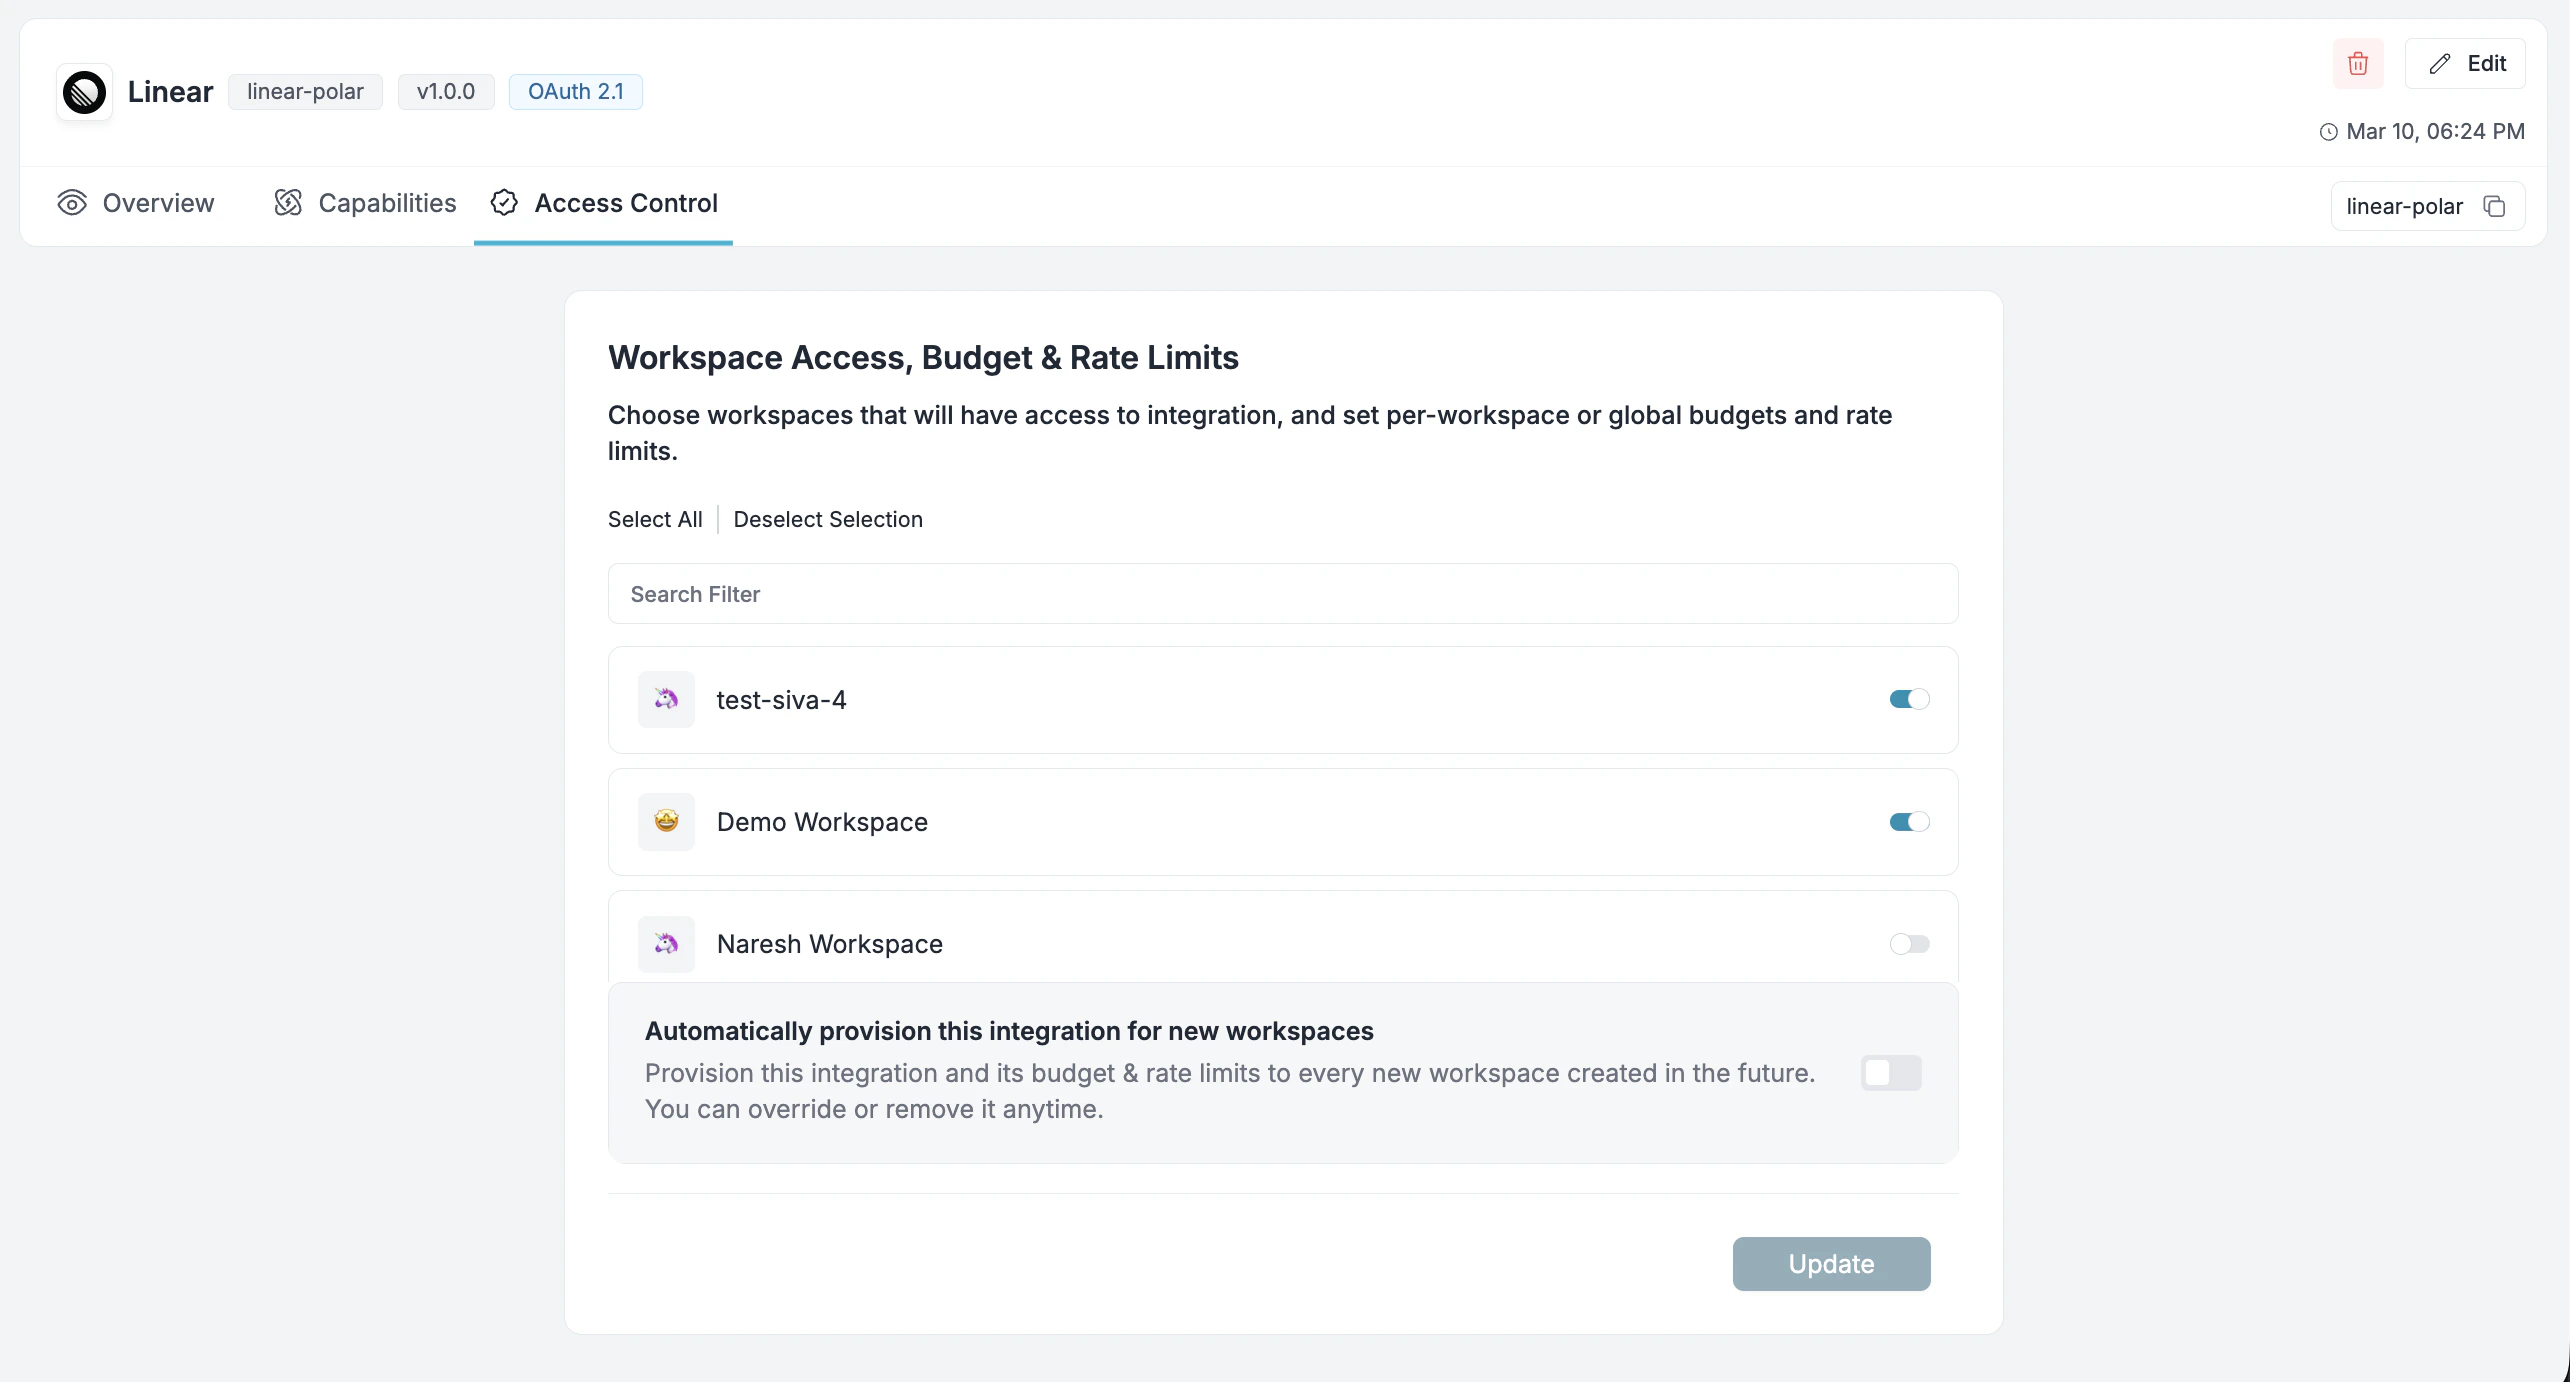
Task: Enable access for Naresh Workspace
Action: click(1909, 943)
